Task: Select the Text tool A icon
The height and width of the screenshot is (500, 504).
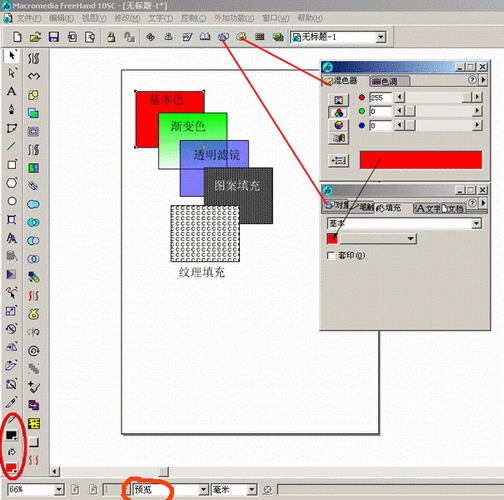Action: point(12,91)
